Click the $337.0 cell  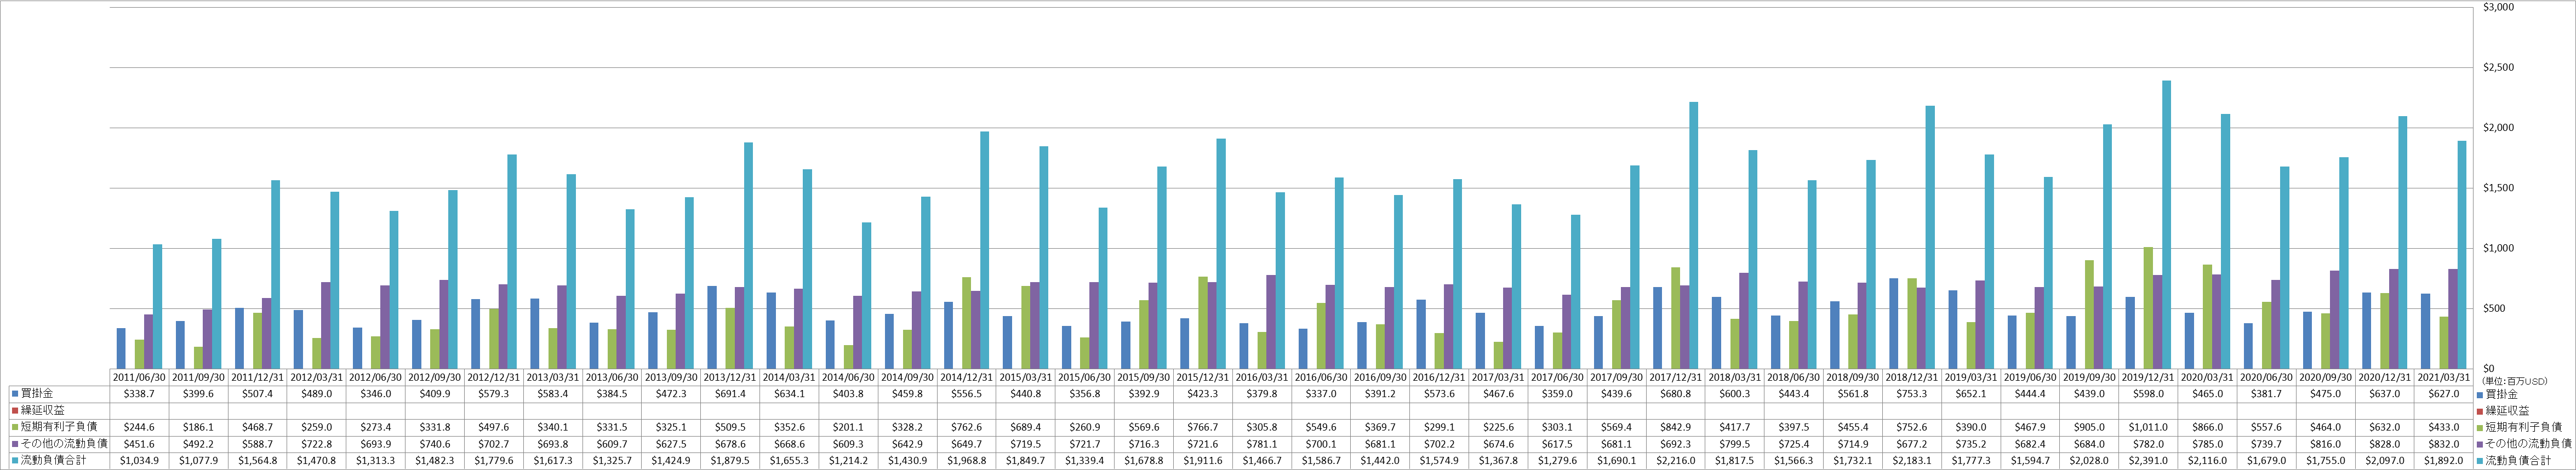tap(1320, 395)
